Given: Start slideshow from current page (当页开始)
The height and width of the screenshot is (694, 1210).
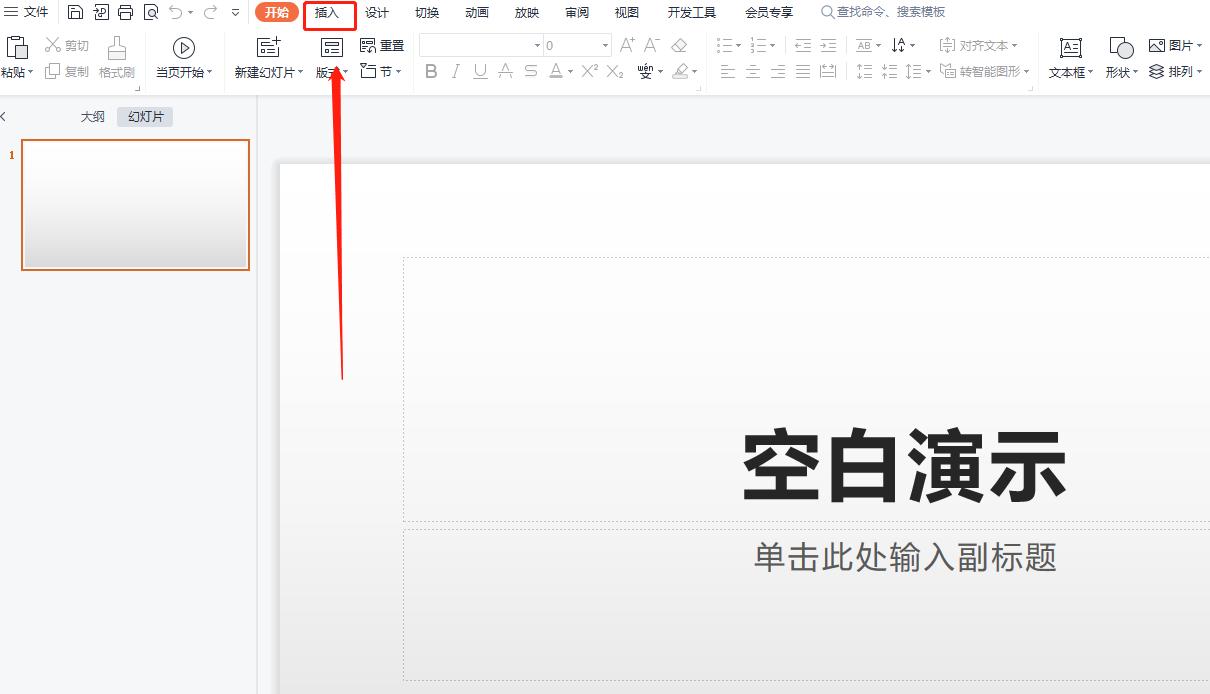Looking at the screenshot, I should [x=183, y=55].
